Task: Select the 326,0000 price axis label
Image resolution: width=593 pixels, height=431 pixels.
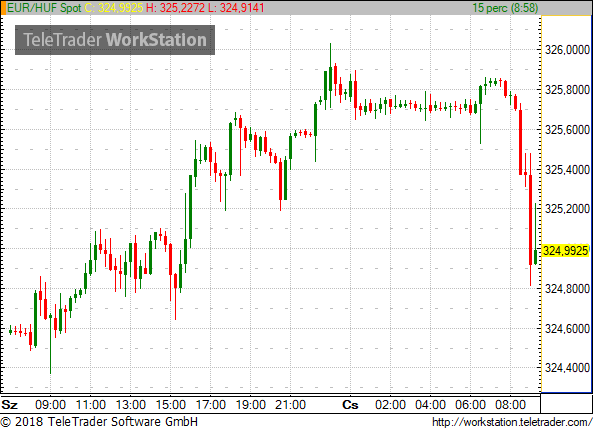Action: 567,50
